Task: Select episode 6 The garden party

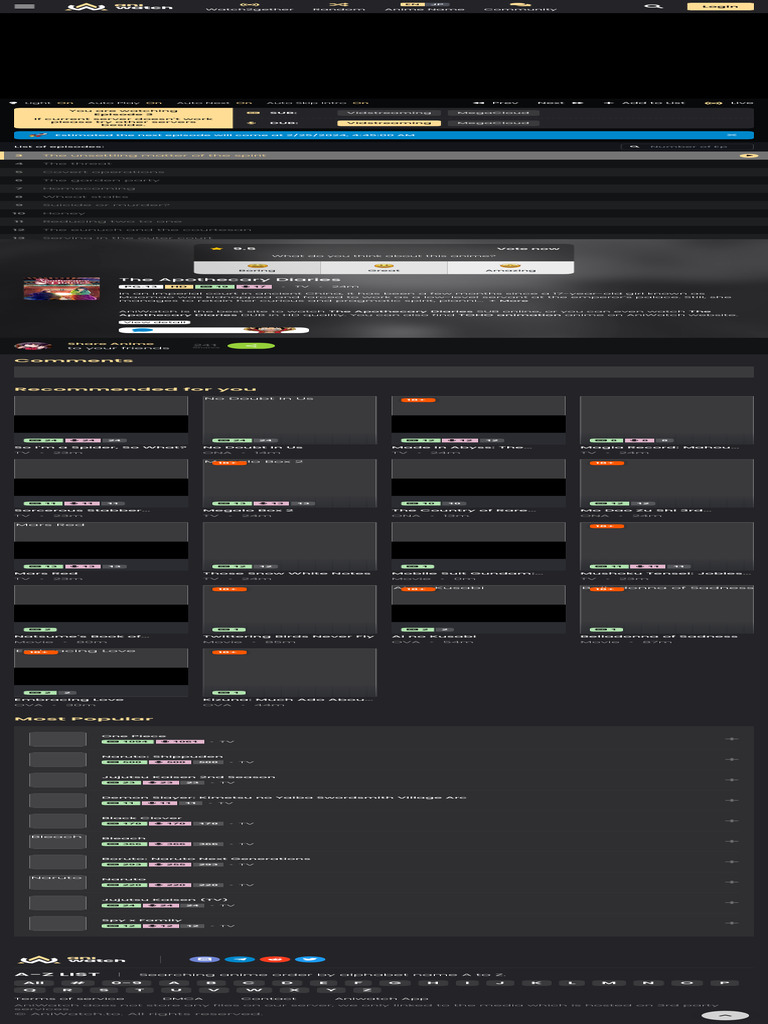Action: (x=384, y=180)
